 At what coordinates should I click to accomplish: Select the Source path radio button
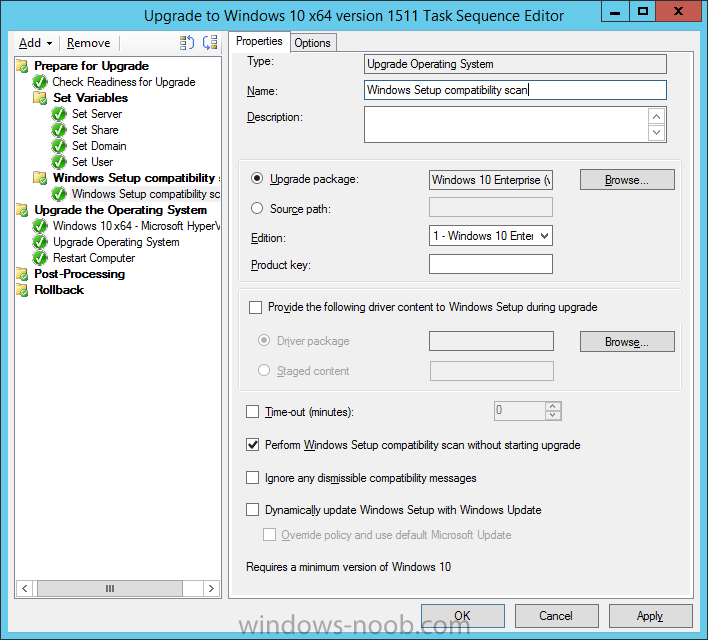point(257,208)
